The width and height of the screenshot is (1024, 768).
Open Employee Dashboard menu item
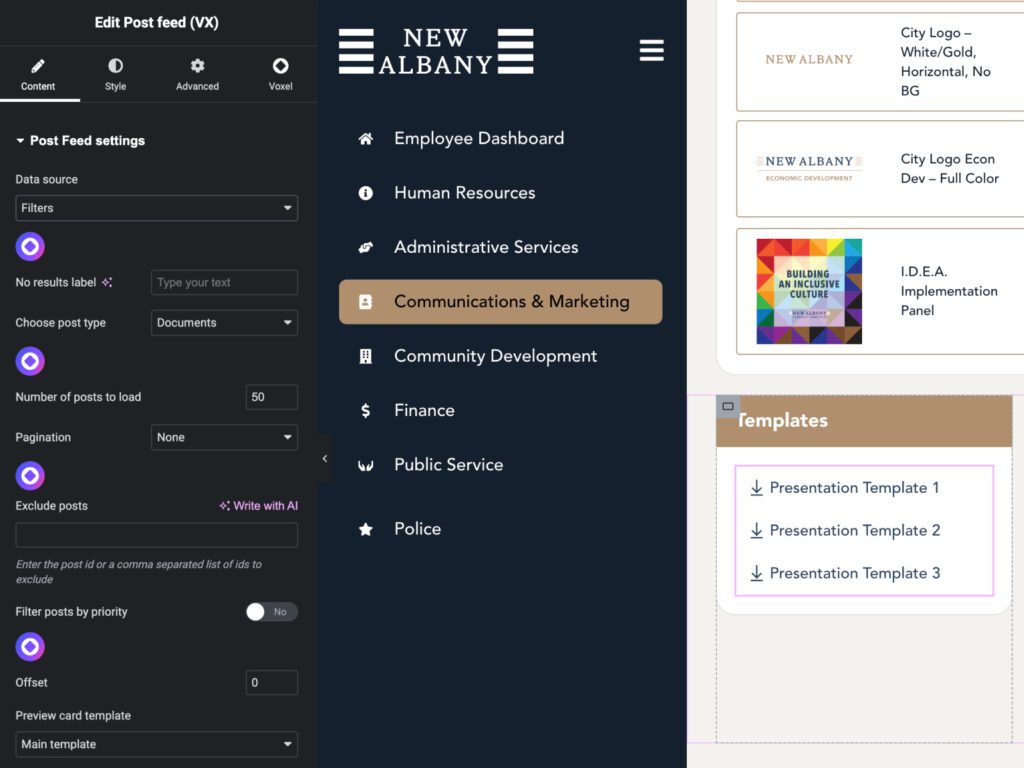click(x=479, y=138)
